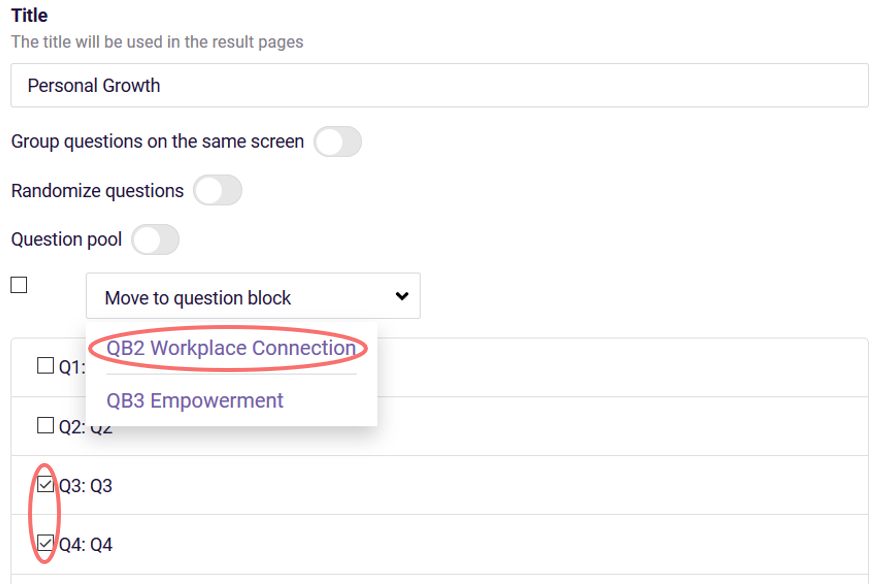Check the Q1 question checkbox
The image size is (880, 588).
[44, 364]
